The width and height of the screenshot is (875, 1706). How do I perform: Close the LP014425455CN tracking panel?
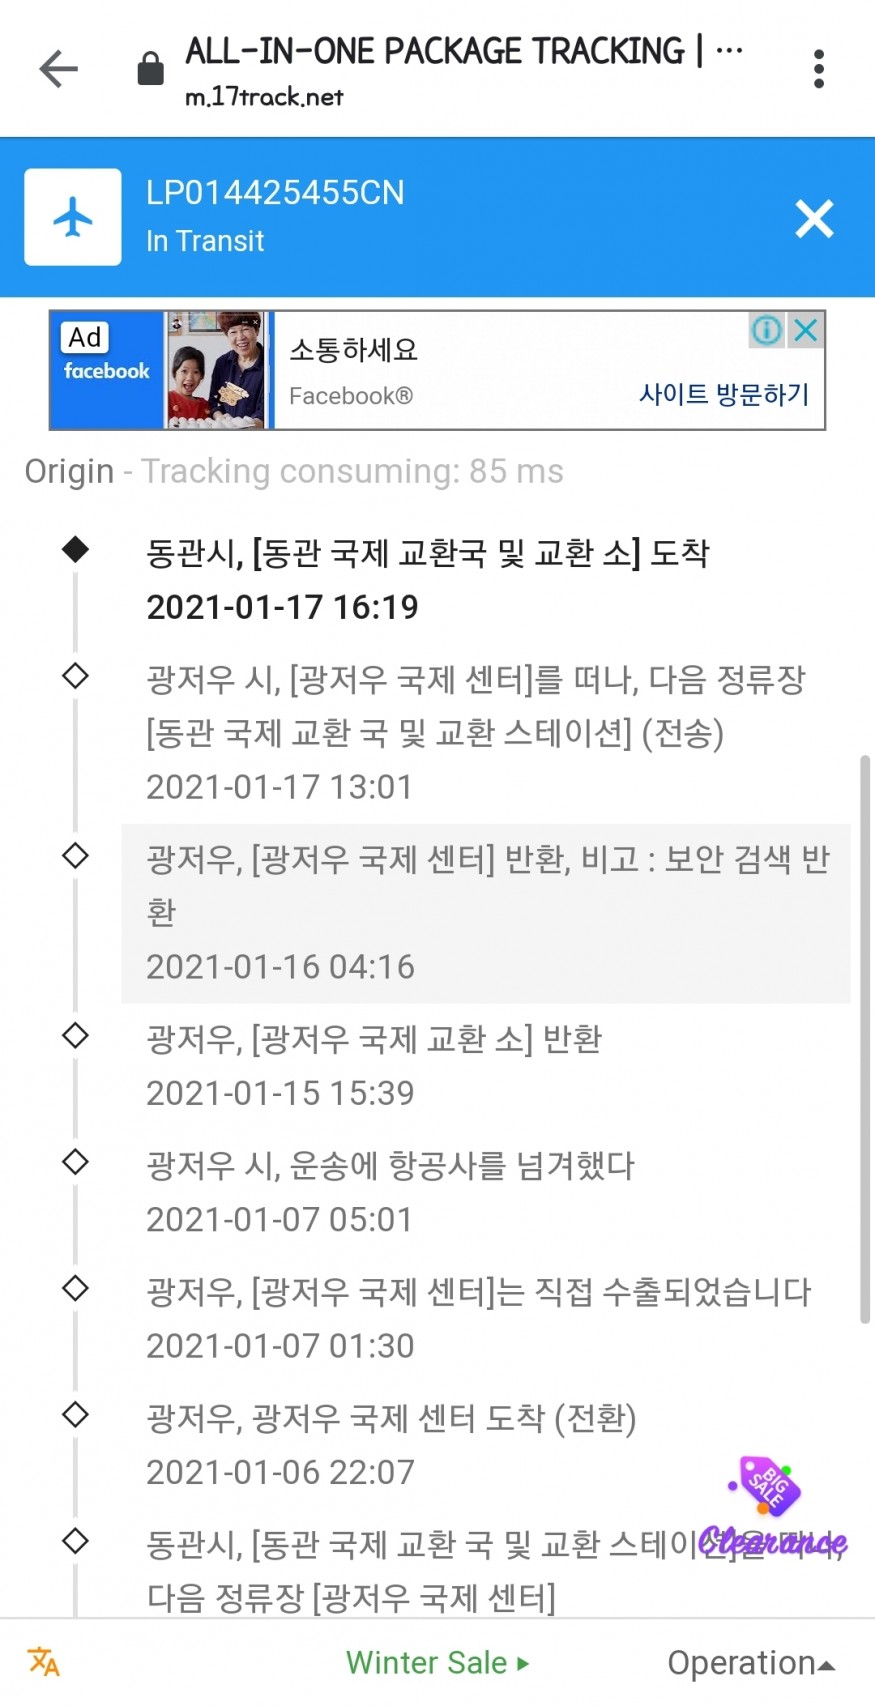(814, 218)
